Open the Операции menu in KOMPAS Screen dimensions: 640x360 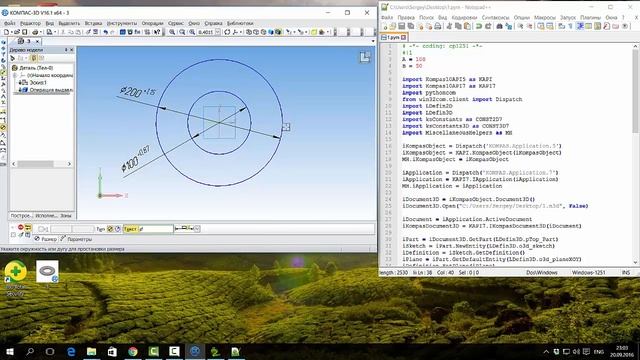152,23
